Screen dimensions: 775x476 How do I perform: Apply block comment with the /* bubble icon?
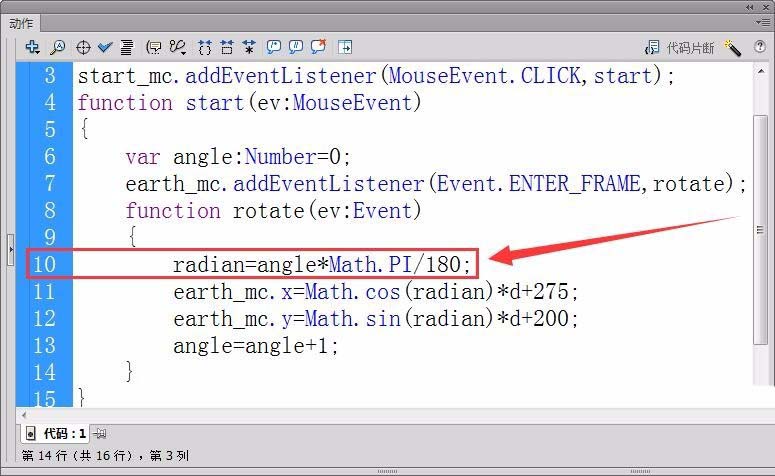[273, 47]
